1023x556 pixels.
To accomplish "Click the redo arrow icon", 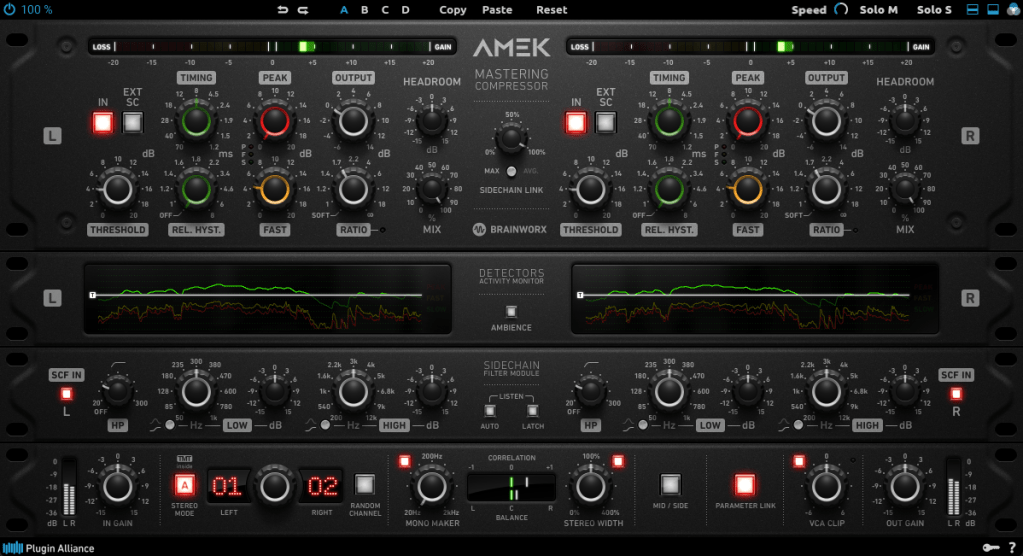I will (303, 10).
